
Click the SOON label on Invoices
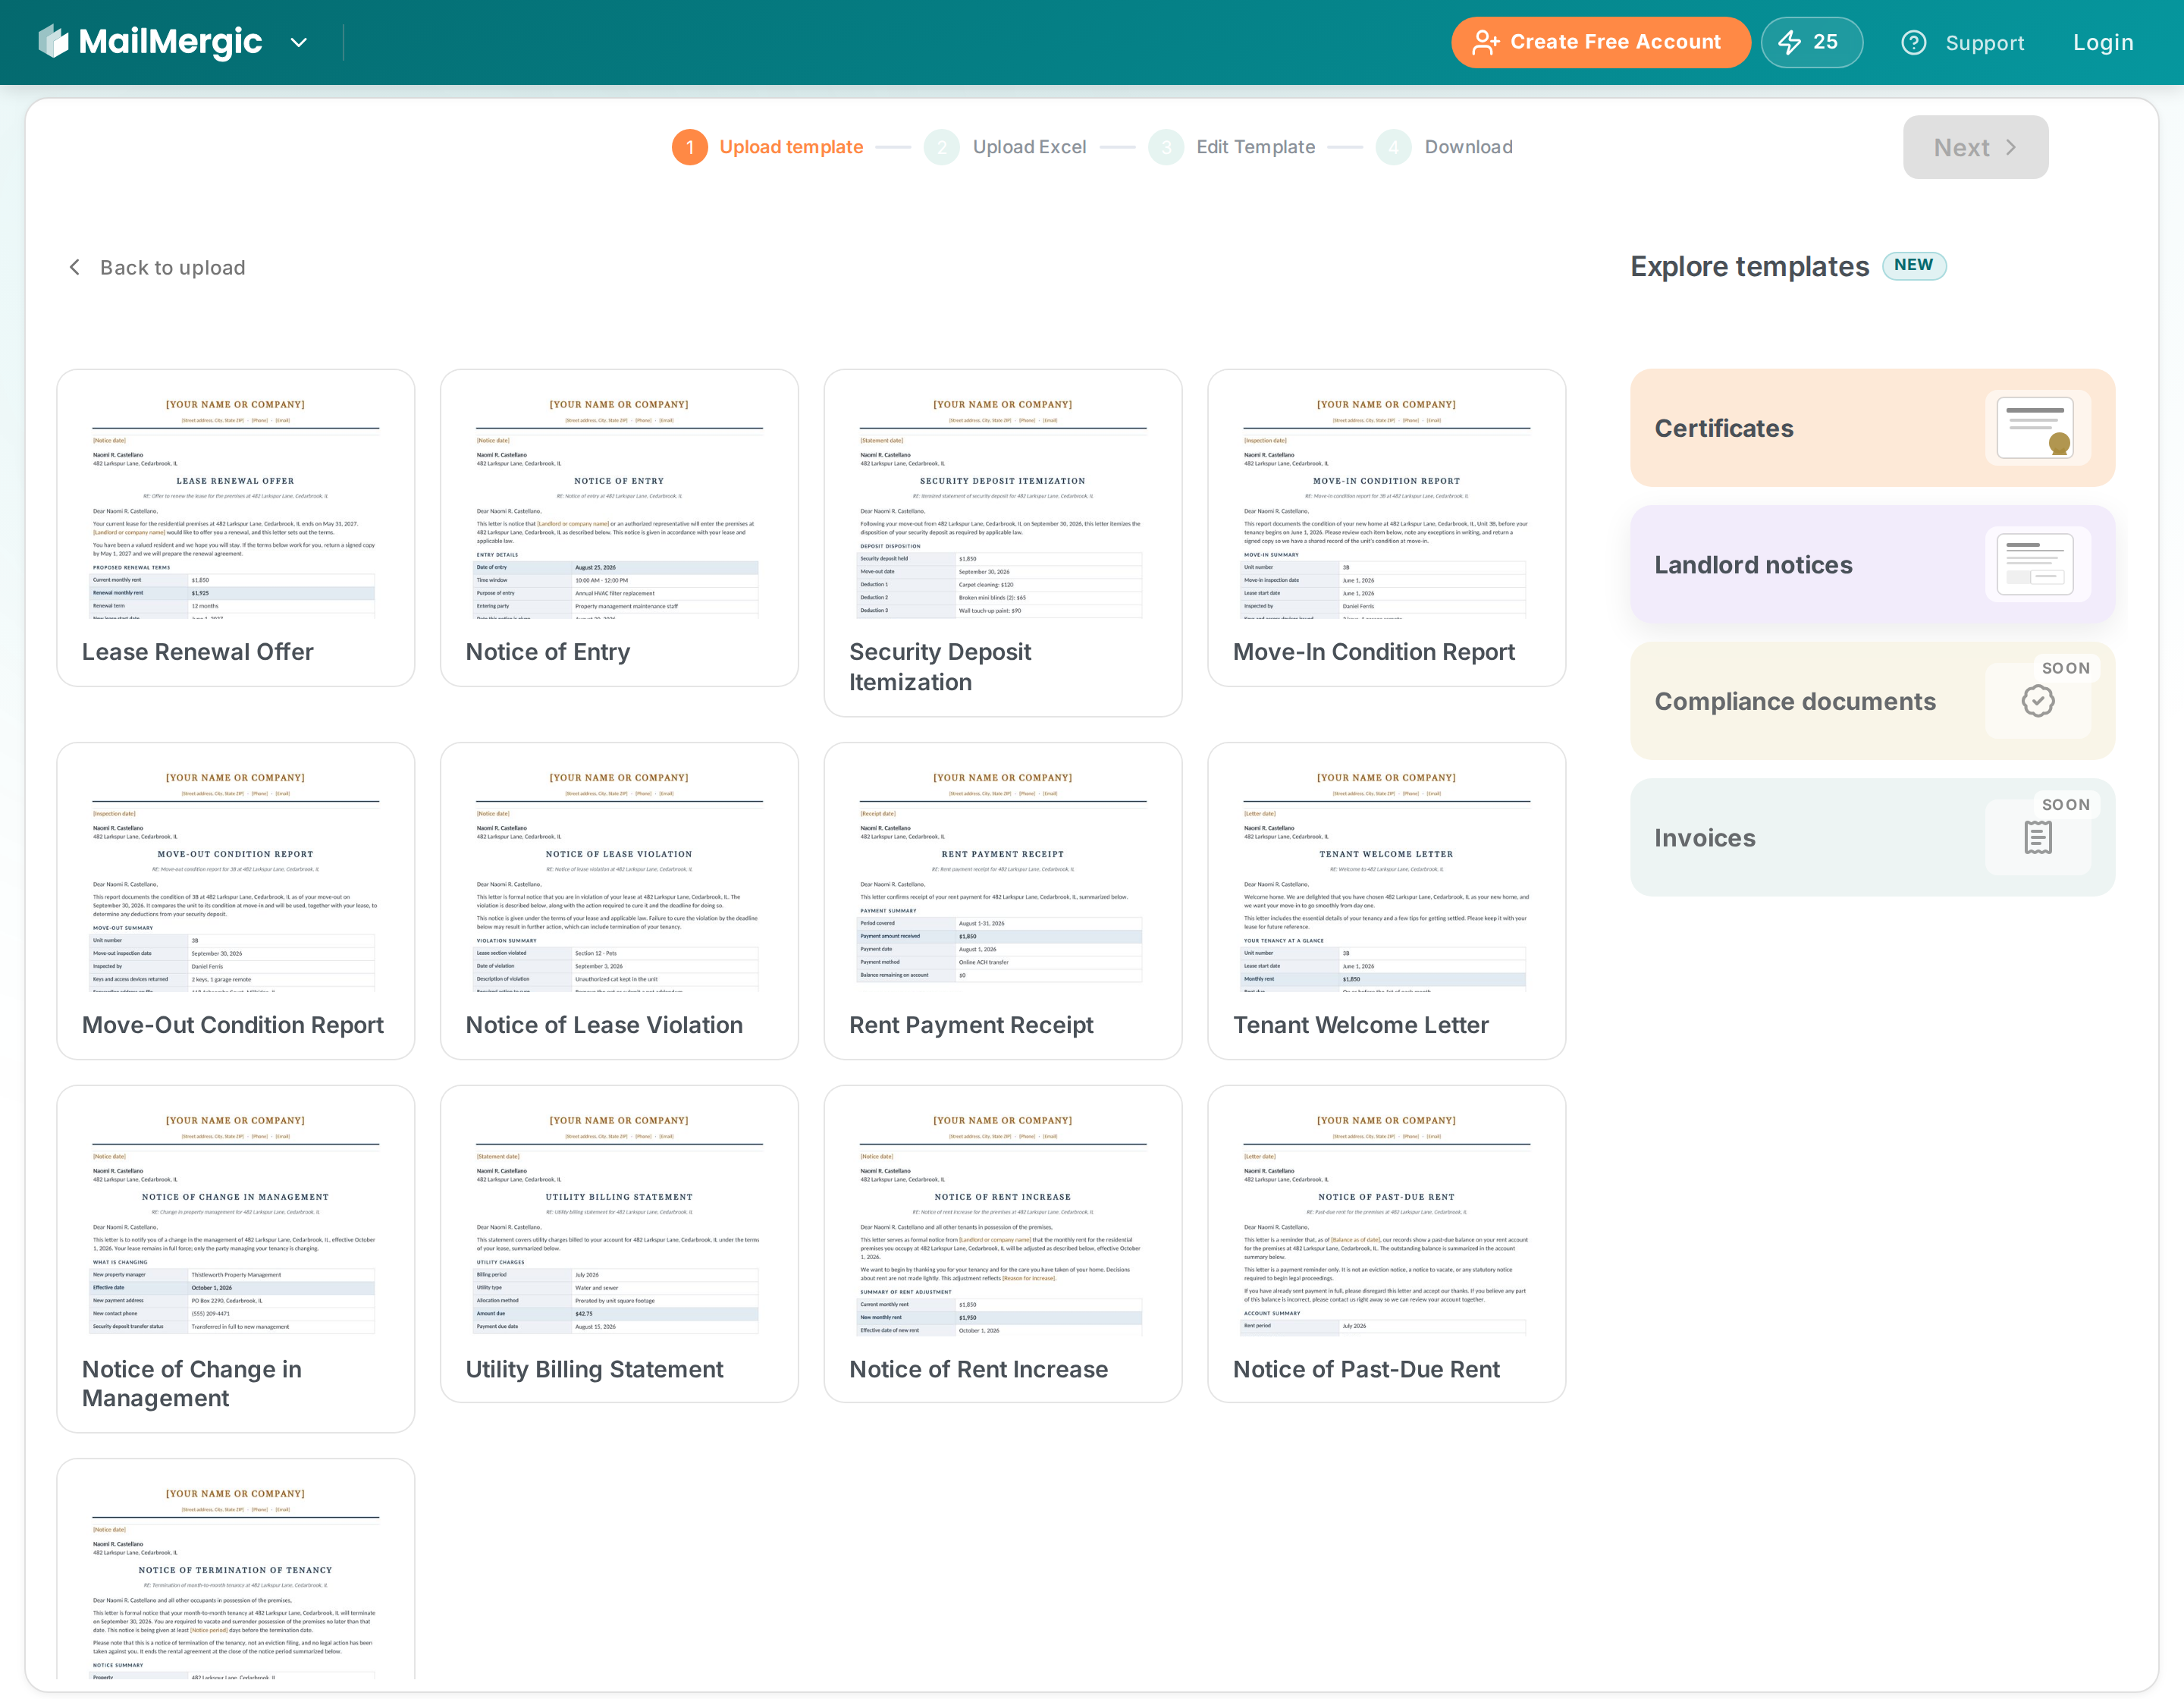[2065, 805]
